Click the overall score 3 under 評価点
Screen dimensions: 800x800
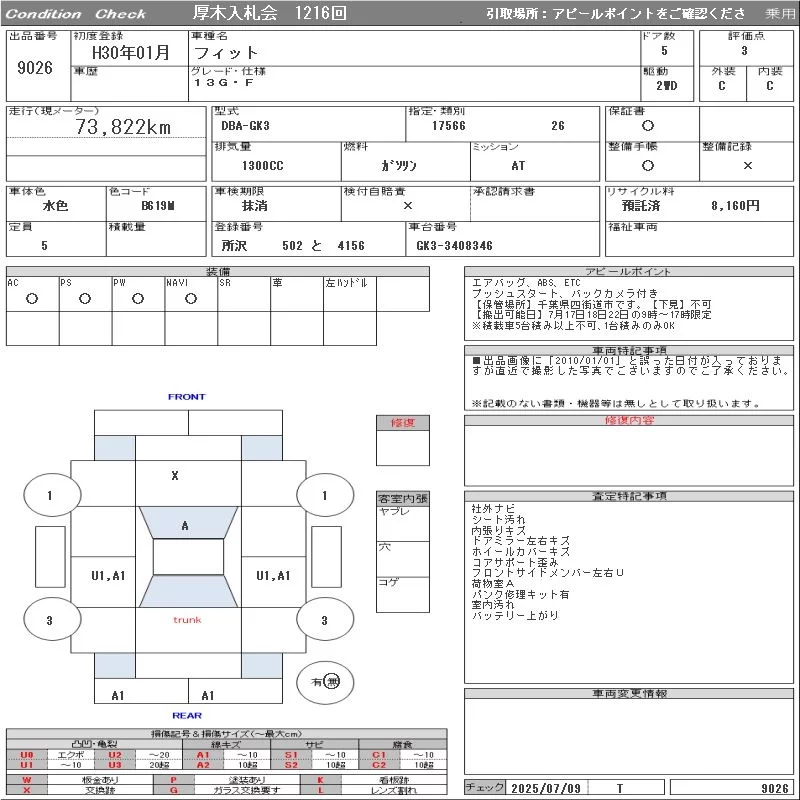point(744,51)
